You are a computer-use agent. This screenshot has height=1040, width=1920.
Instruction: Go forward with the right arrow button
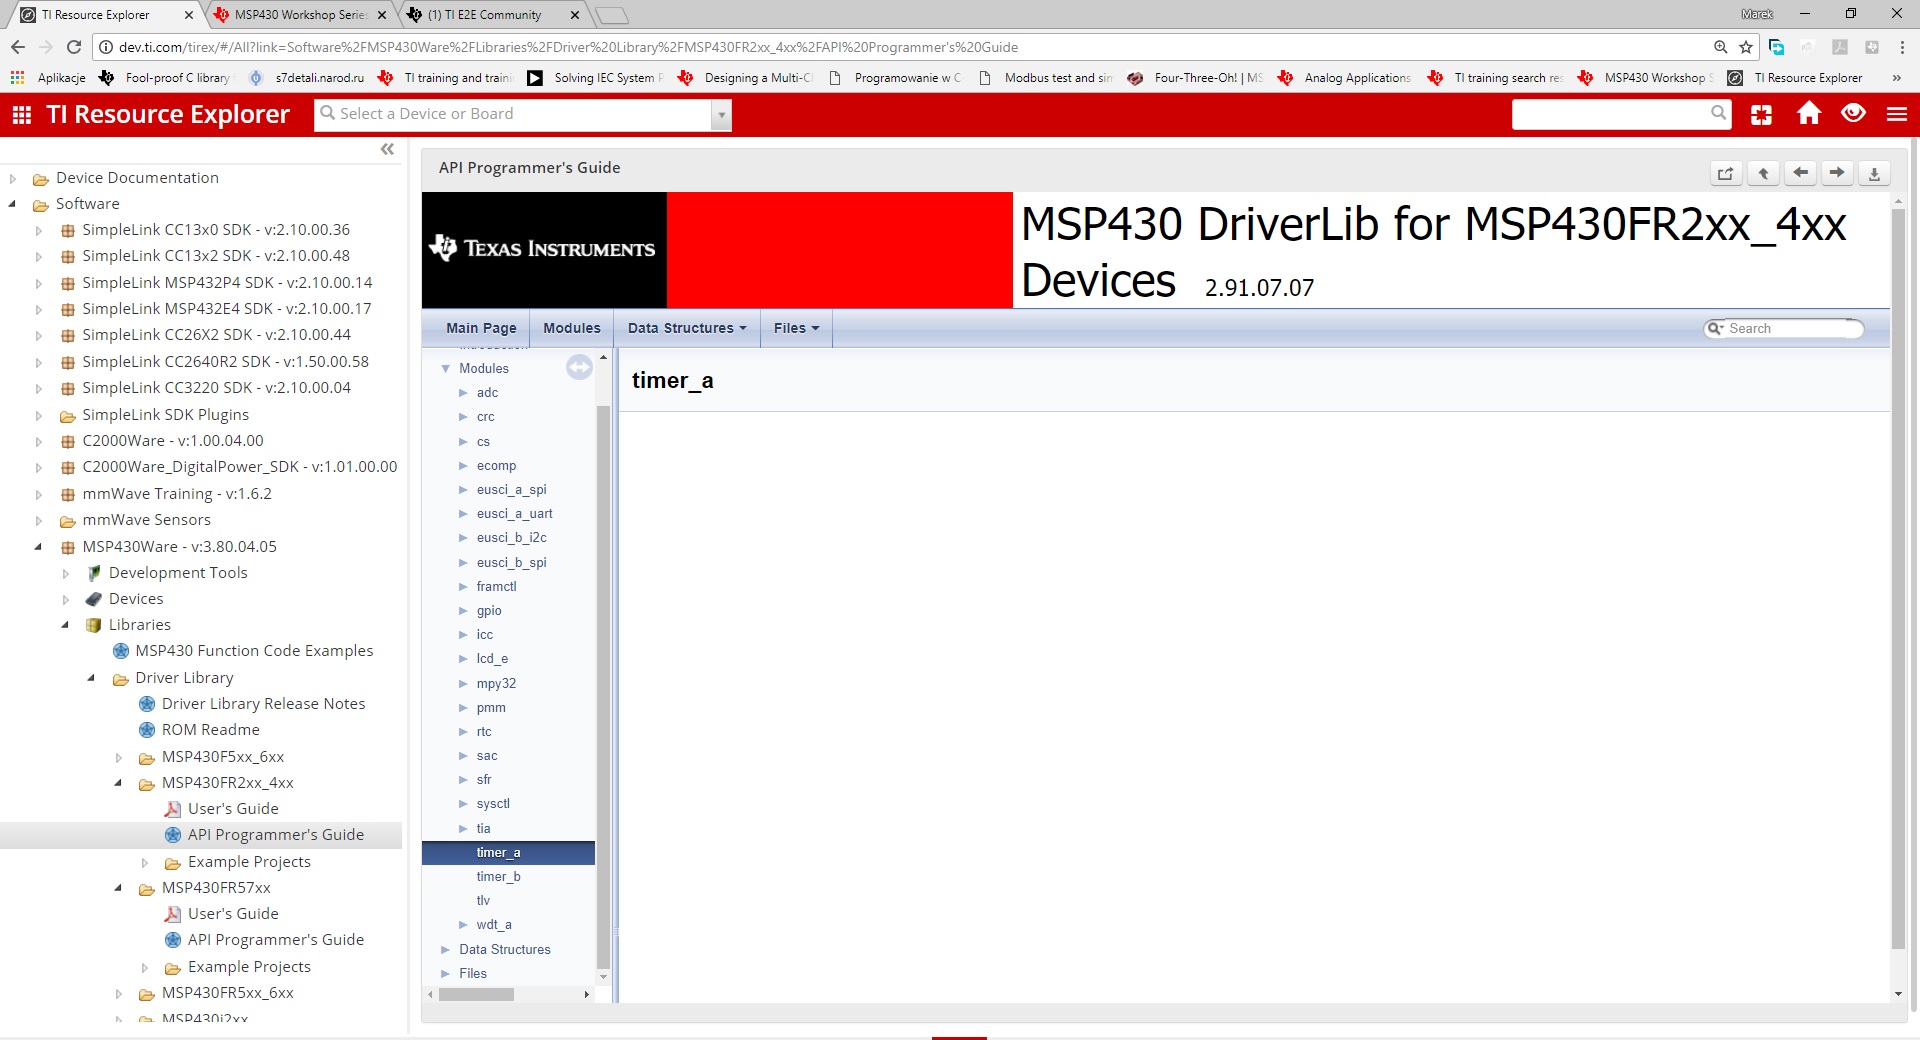(x=1837, y=173)
